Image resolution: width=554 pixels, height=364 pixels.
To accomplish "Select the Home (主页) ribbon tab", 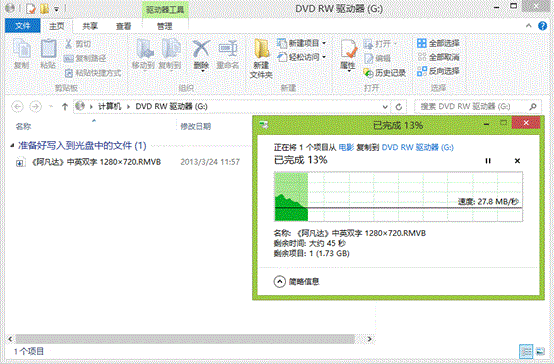I will coord(57,26).
